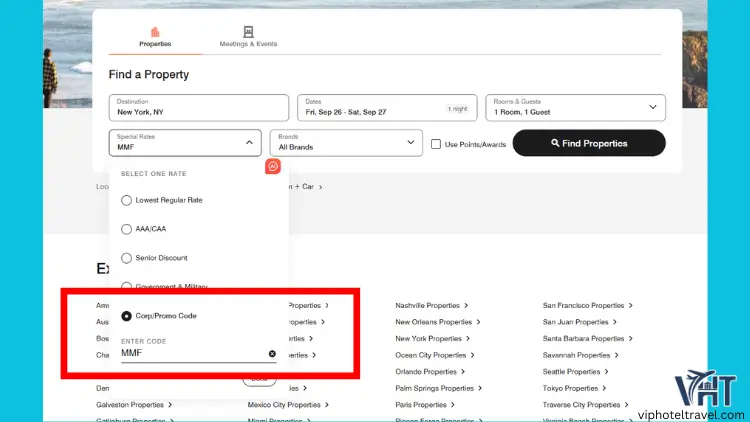Clear the promo code with the X icon
The height and width of the screenshot is (422, 750).
[272, 354]
